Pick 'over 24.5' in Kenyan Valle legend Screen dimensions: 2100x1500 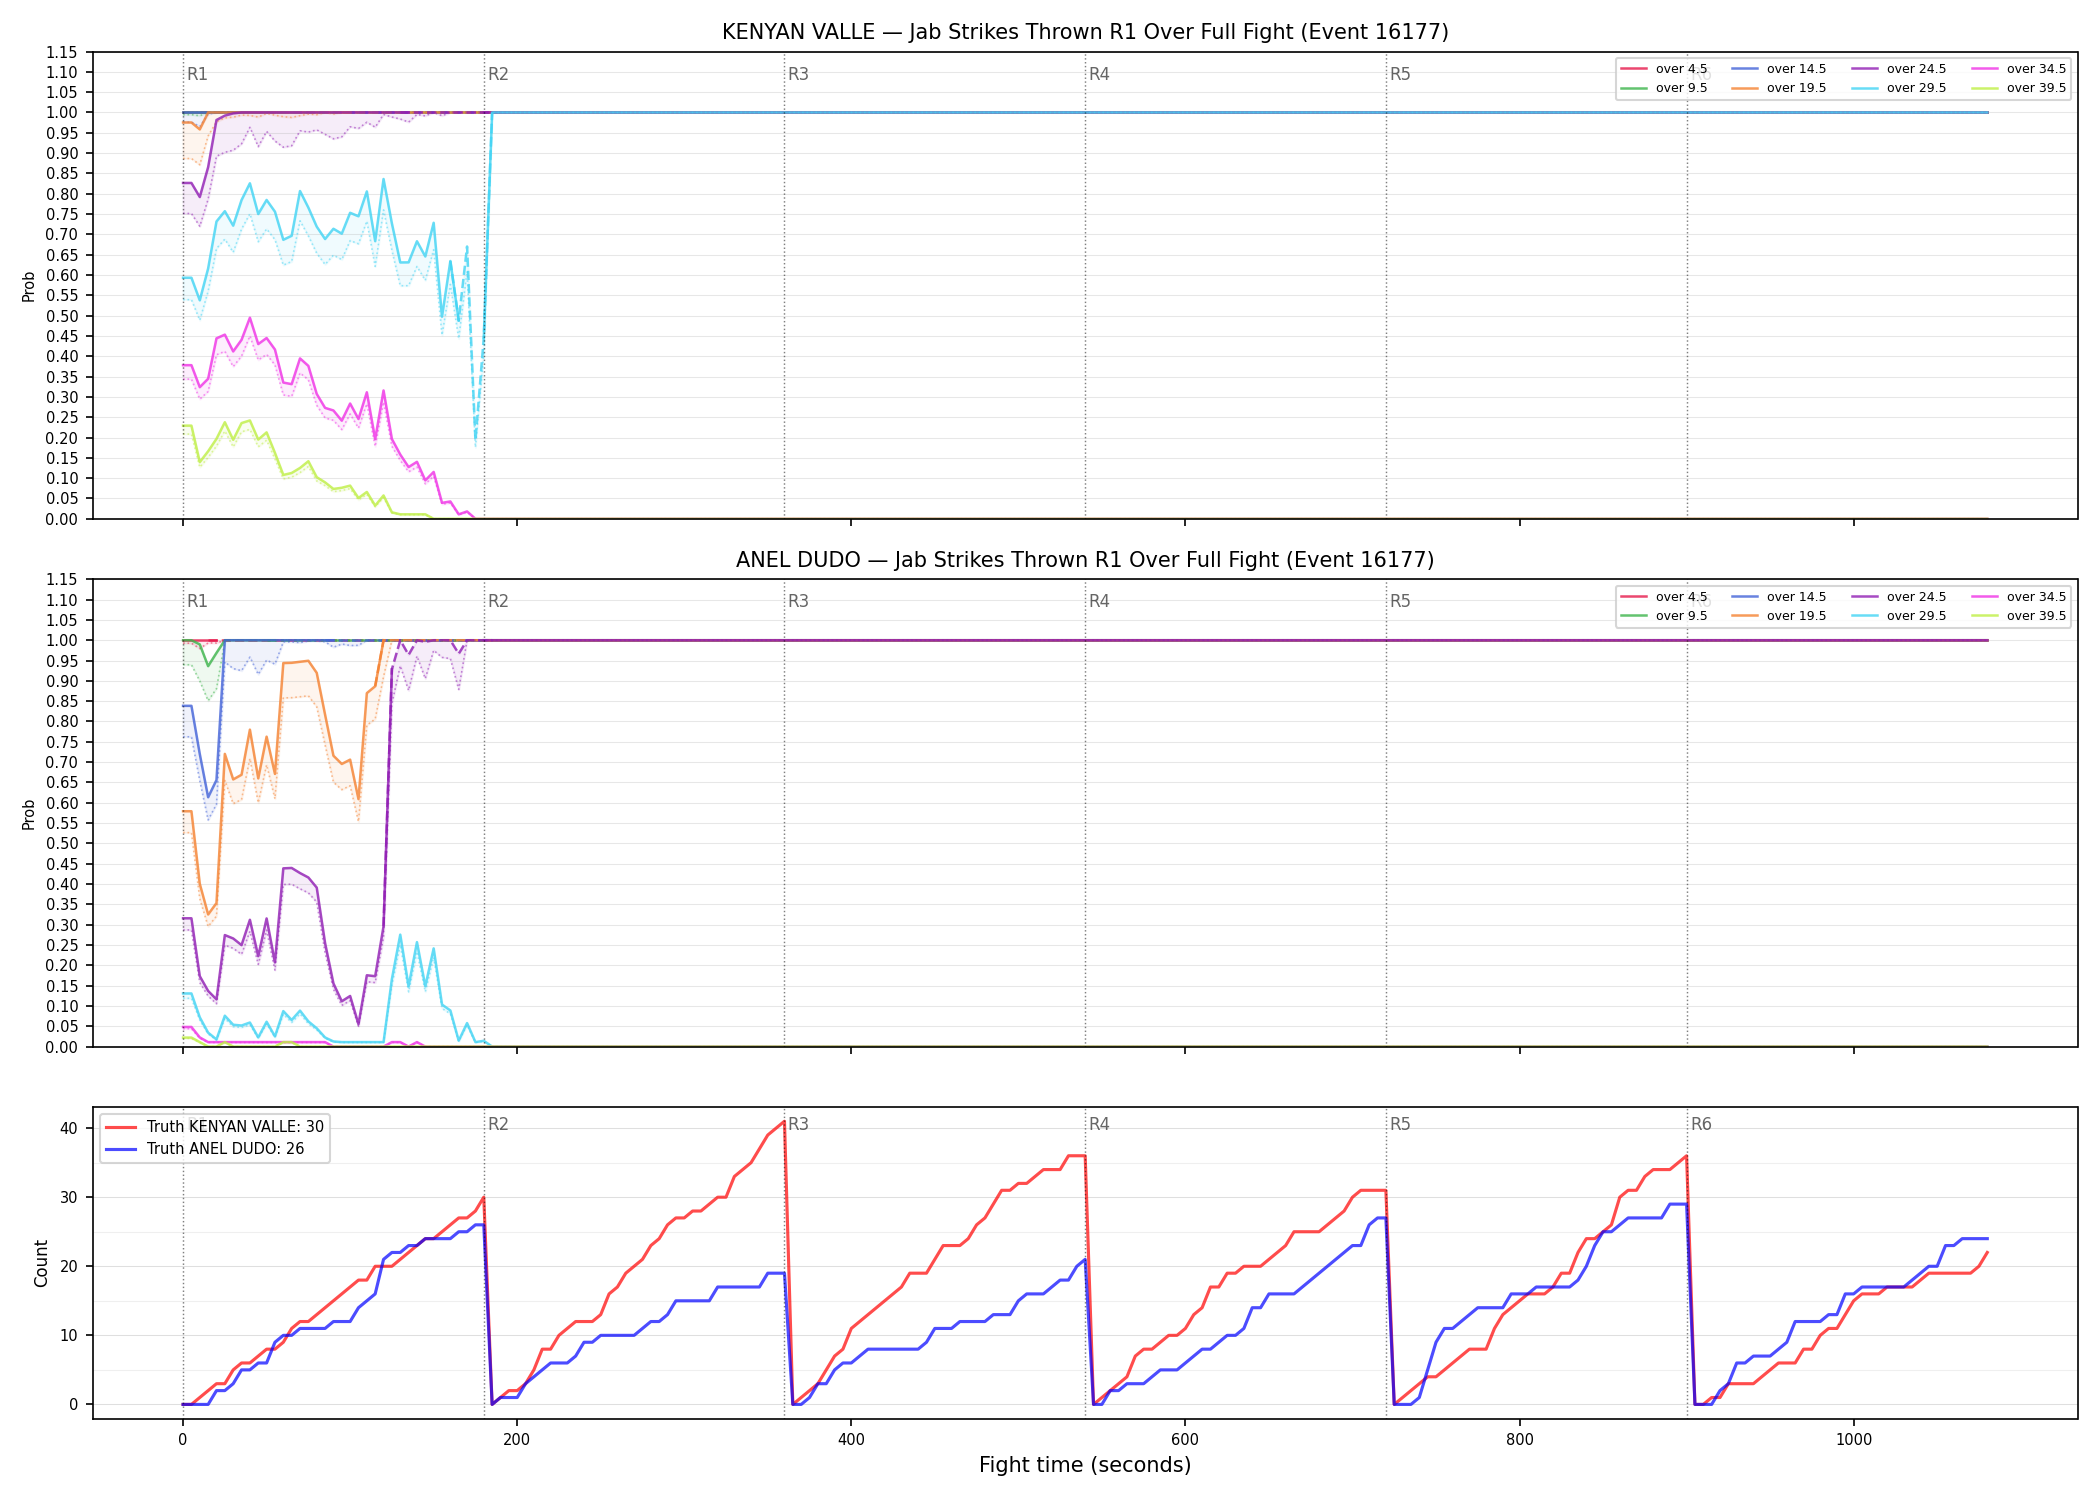(1898, 69)
